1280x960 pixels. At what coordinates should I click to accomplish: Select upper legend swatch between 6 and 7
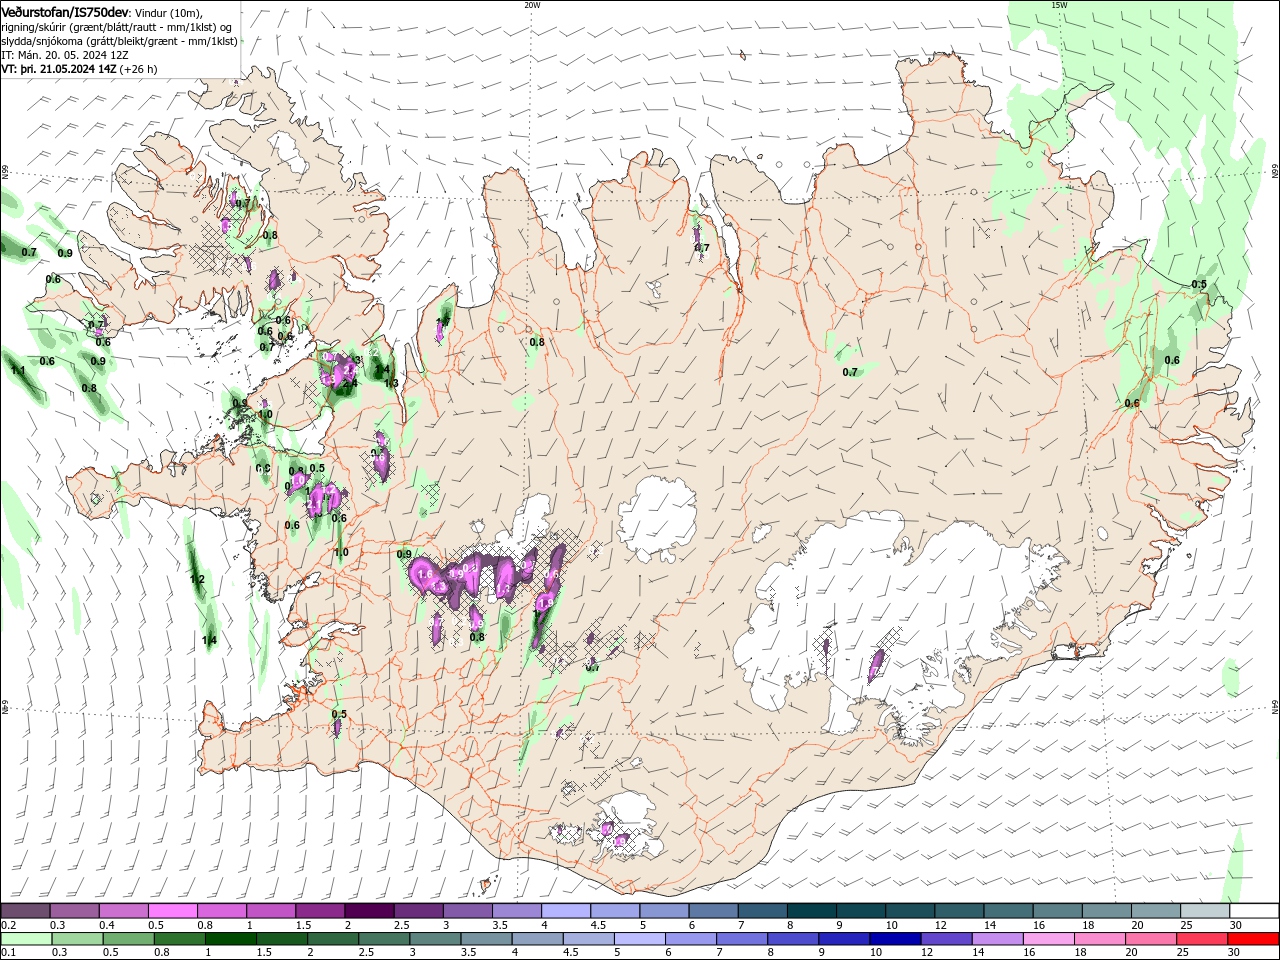click(x=712, y=911)
